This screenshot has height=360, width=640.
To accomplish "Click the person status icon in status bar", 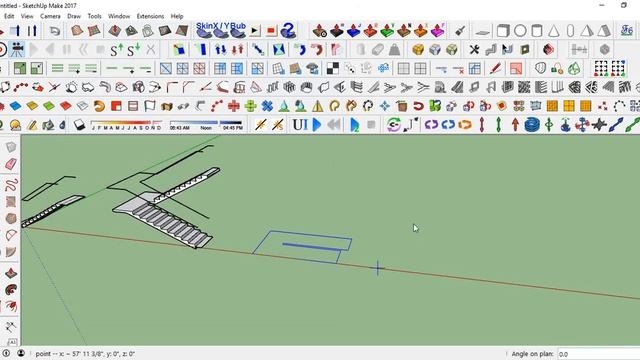I will point(21,353).
